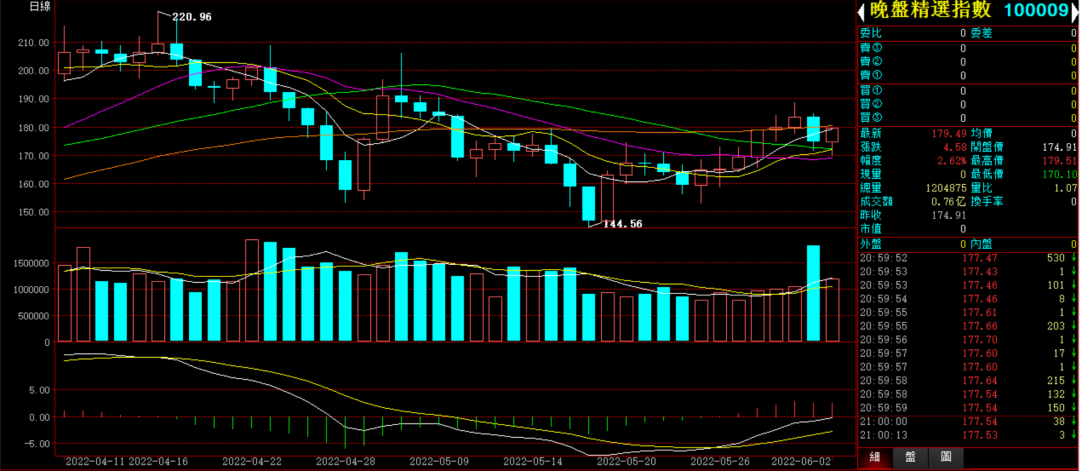Click the 1500000 volume axis label
The height and width of the screenshot is (471, 1080).
(x=30, y=263)
